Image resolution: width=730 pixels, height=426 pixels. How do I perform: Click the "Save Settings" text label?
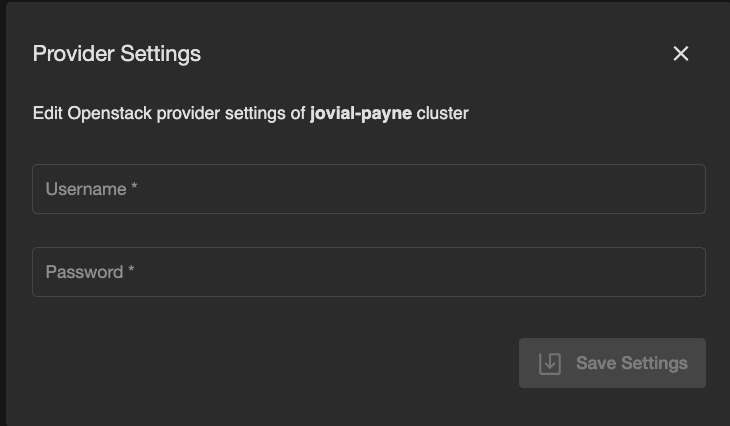coord(632,363)
